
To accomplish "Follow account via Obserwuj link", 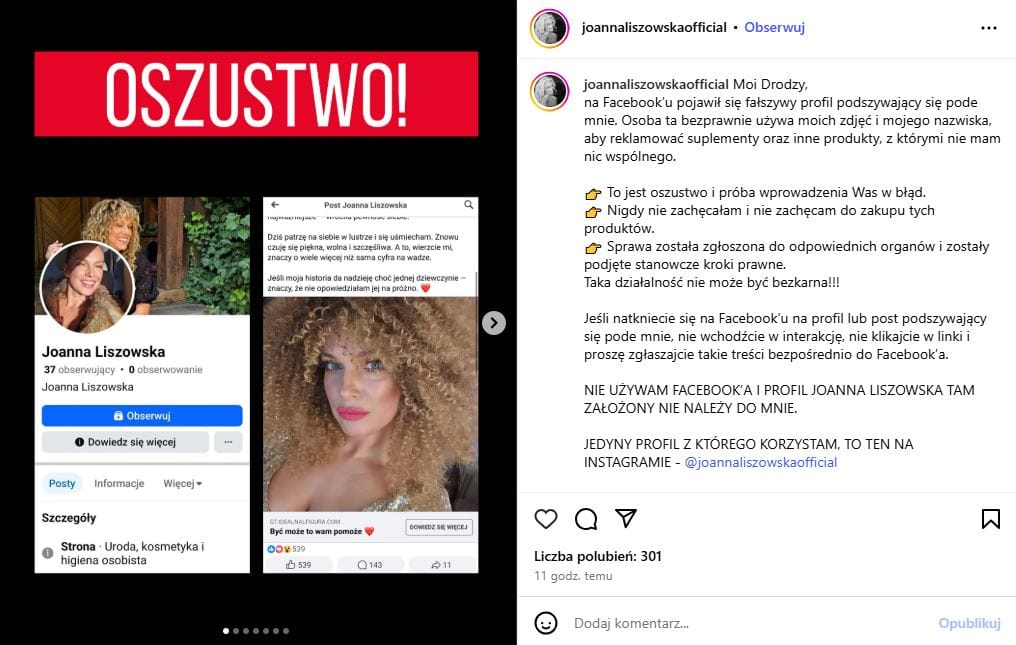I will pos(774,27).
